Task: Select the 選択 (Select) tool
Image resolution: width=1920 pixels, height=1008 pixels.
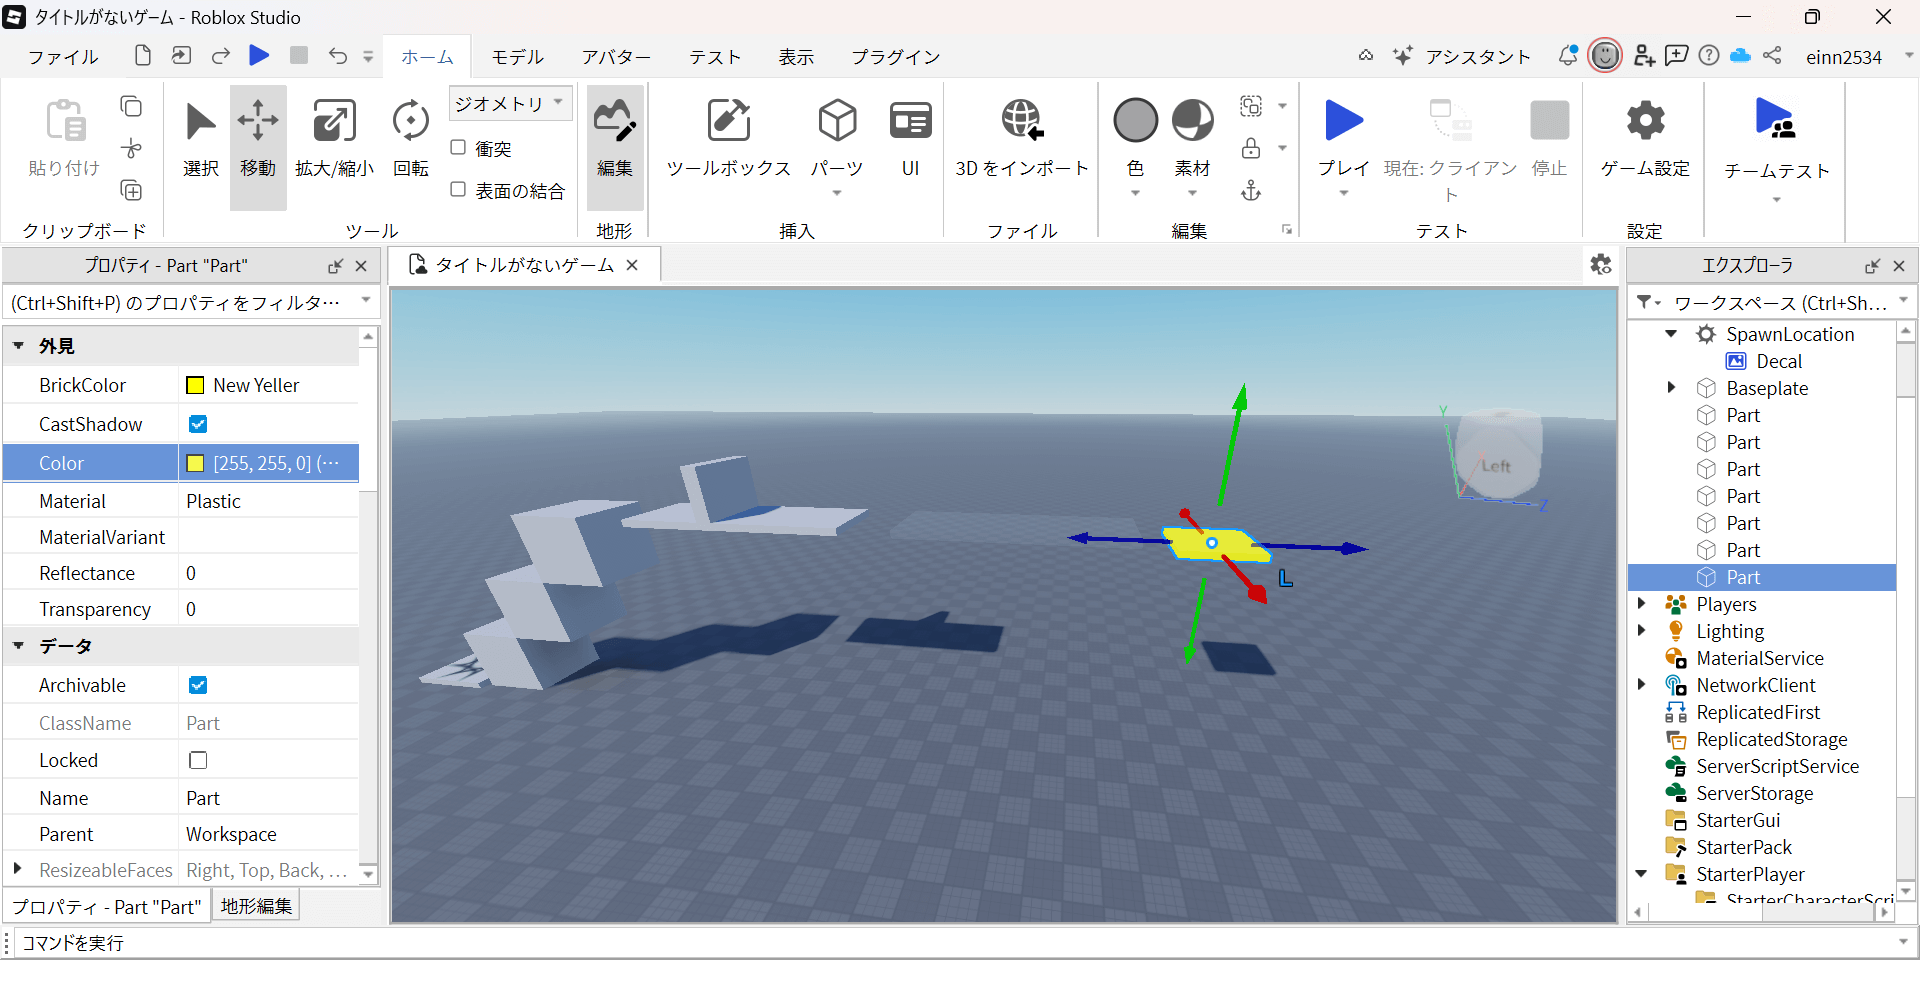Action: point(201,140)
